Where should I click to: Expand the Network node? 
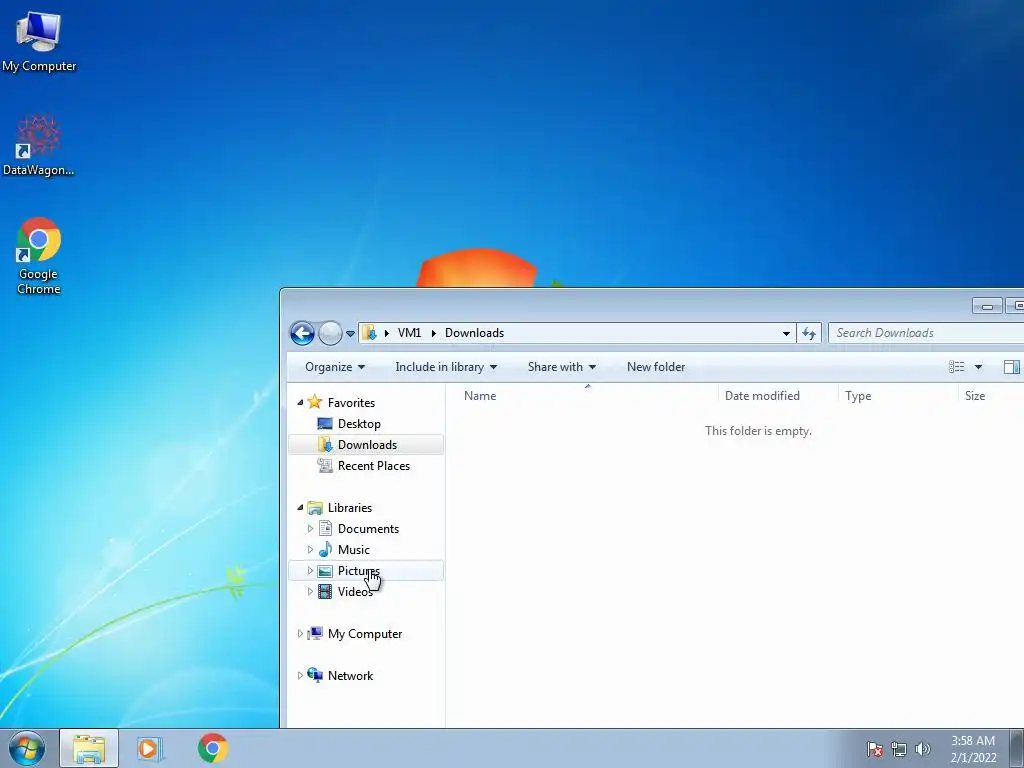tap(300, 675)
